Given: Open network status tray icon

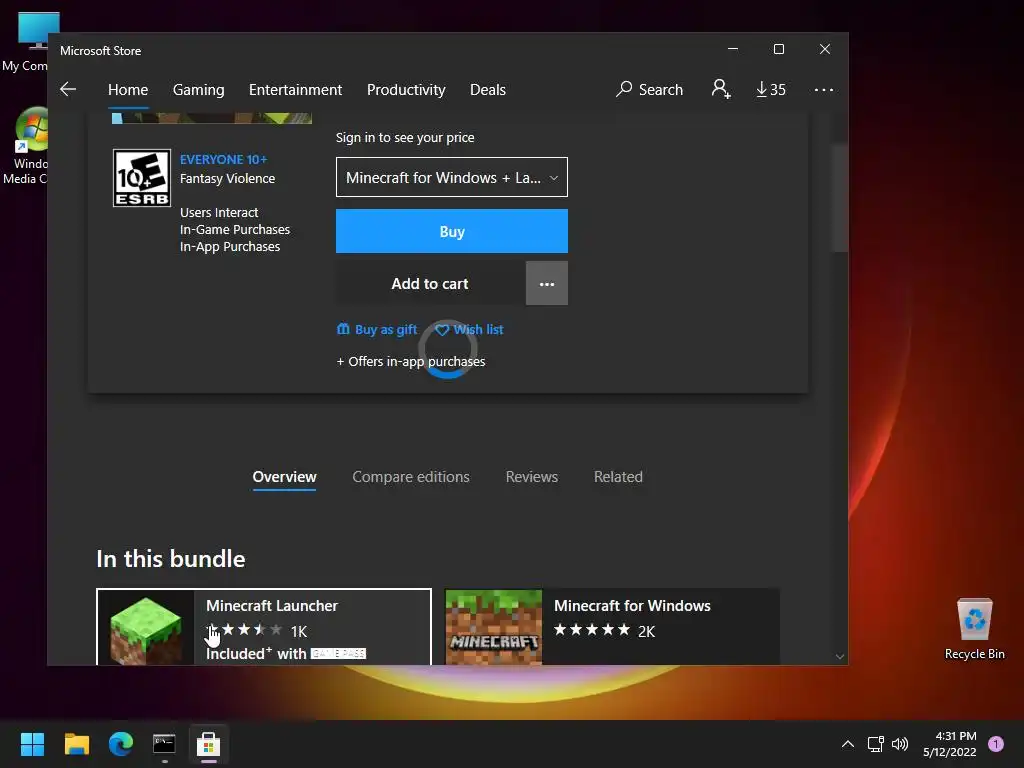Looking at the screenshot, I should [875, 744].
